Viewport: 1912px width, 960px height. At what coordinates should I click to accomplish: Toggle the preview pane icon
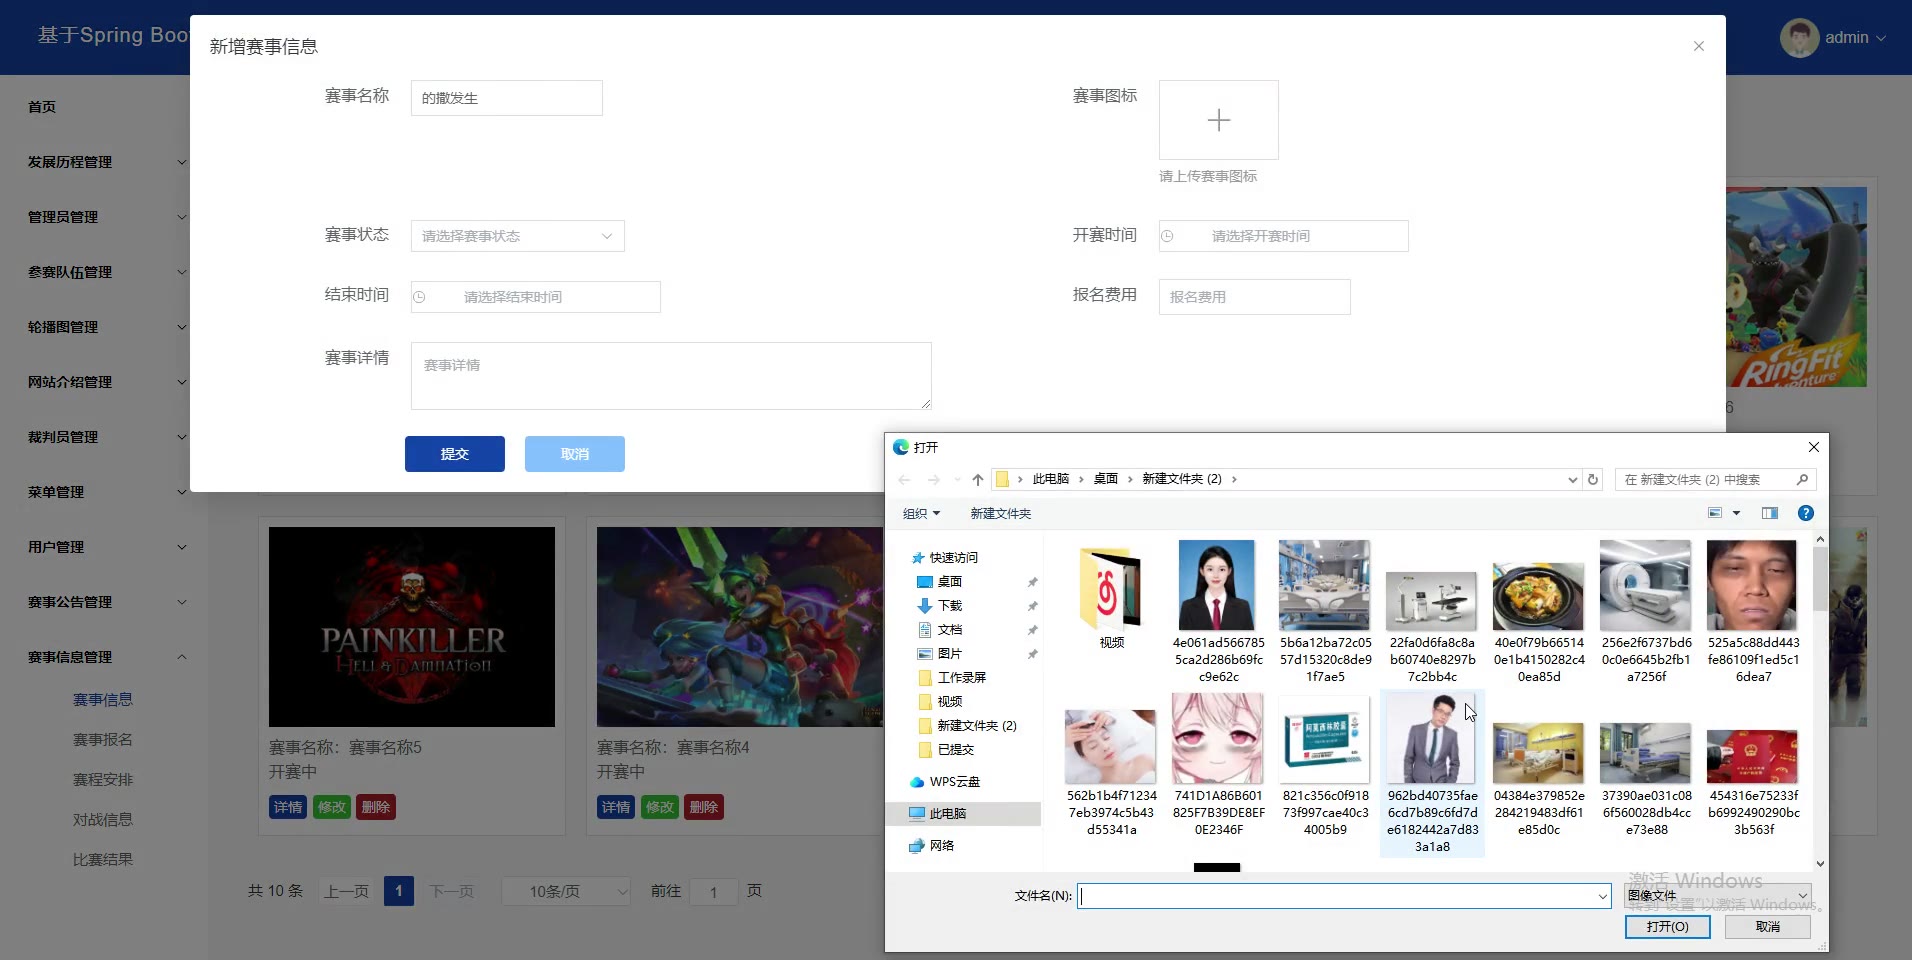click(x=1769, y=513)
